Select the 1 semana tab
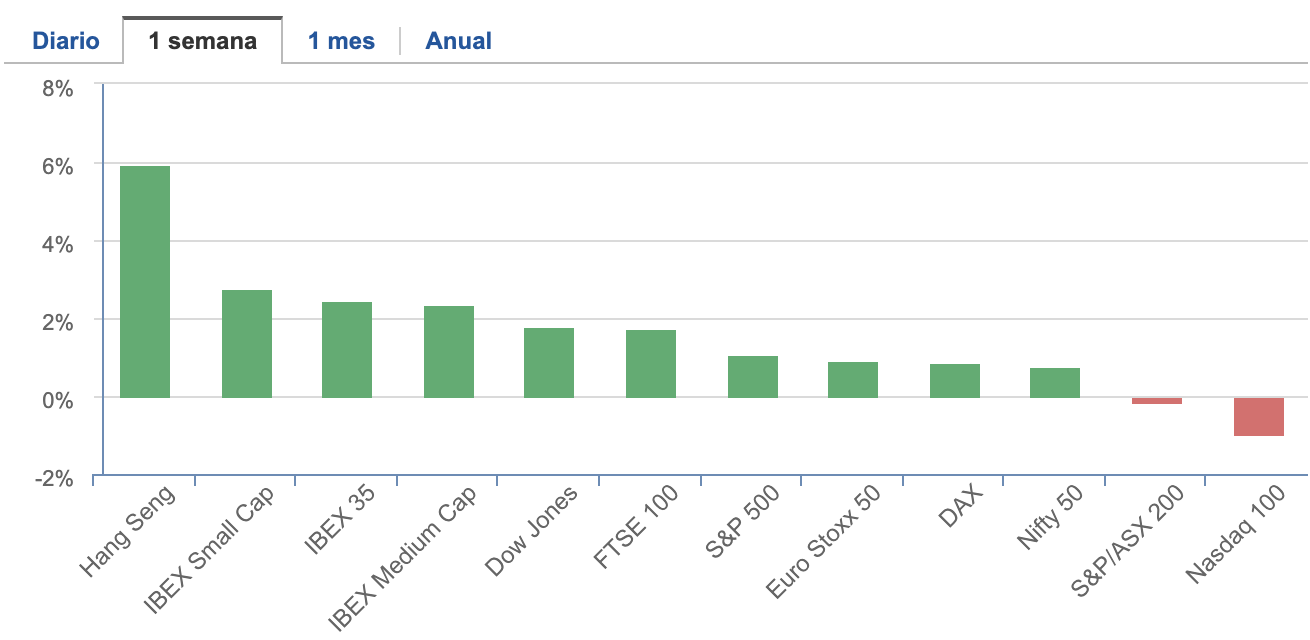The width and height of the screenshot is (1310, 640). click(x=202, y=41)
